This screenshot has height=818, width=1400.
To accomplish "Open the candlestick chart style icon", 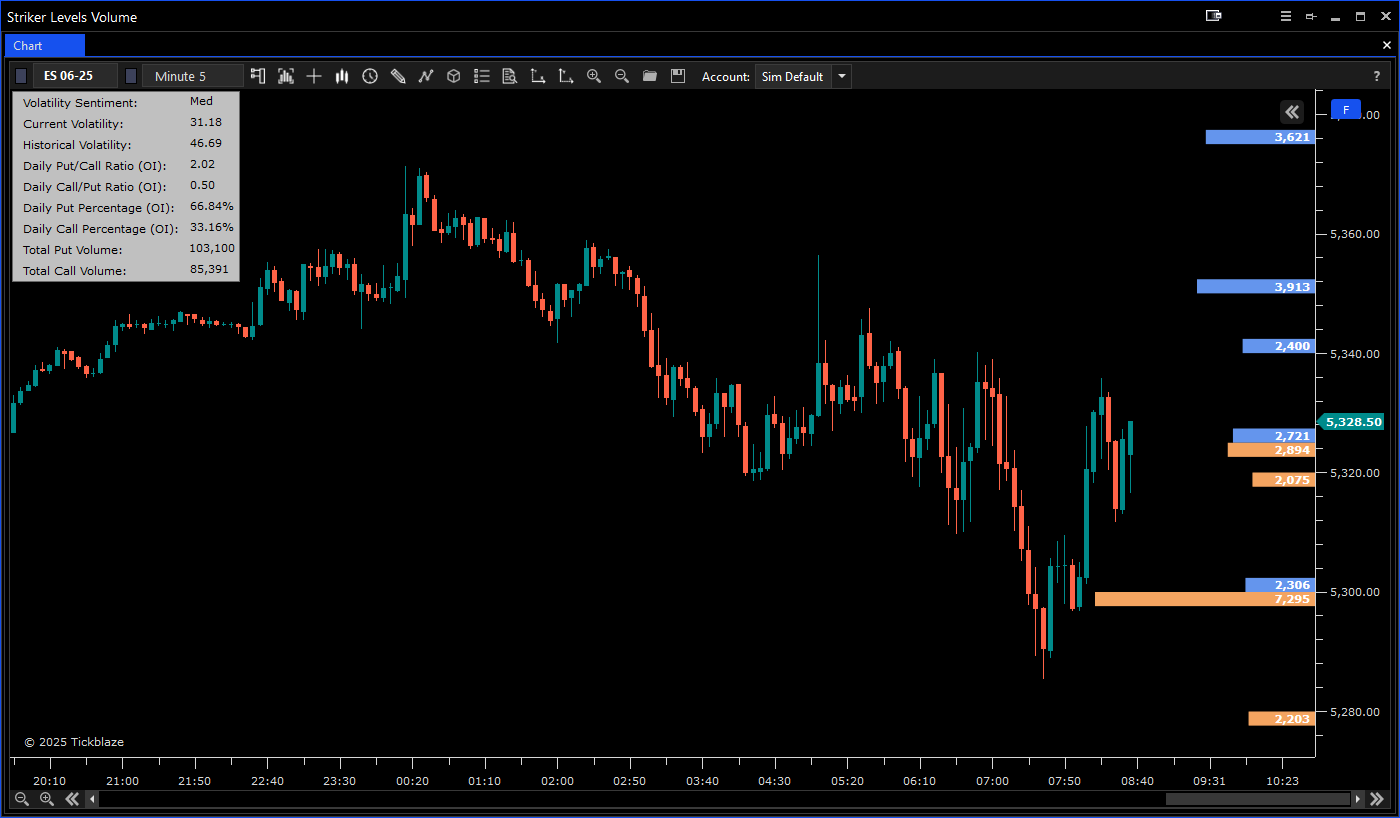I will (342, 76).
